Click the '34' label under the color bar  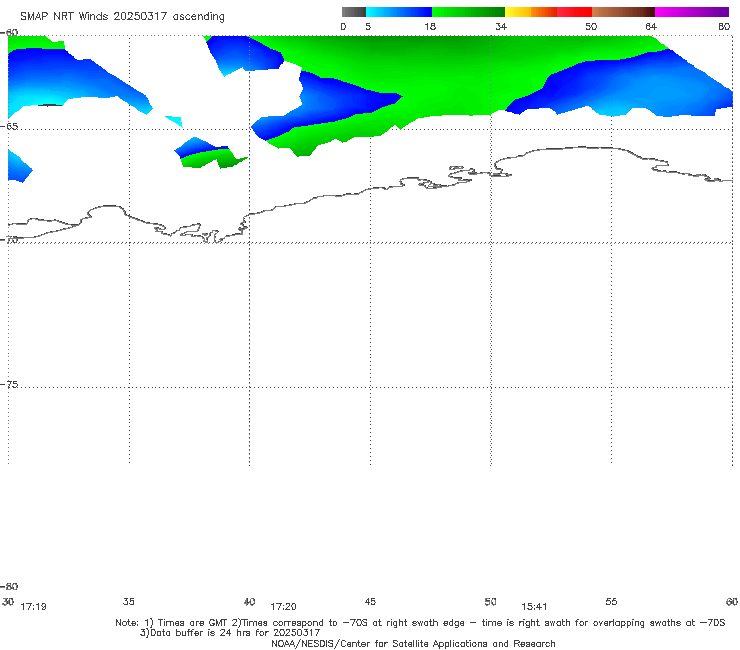[x=501, y=27]
